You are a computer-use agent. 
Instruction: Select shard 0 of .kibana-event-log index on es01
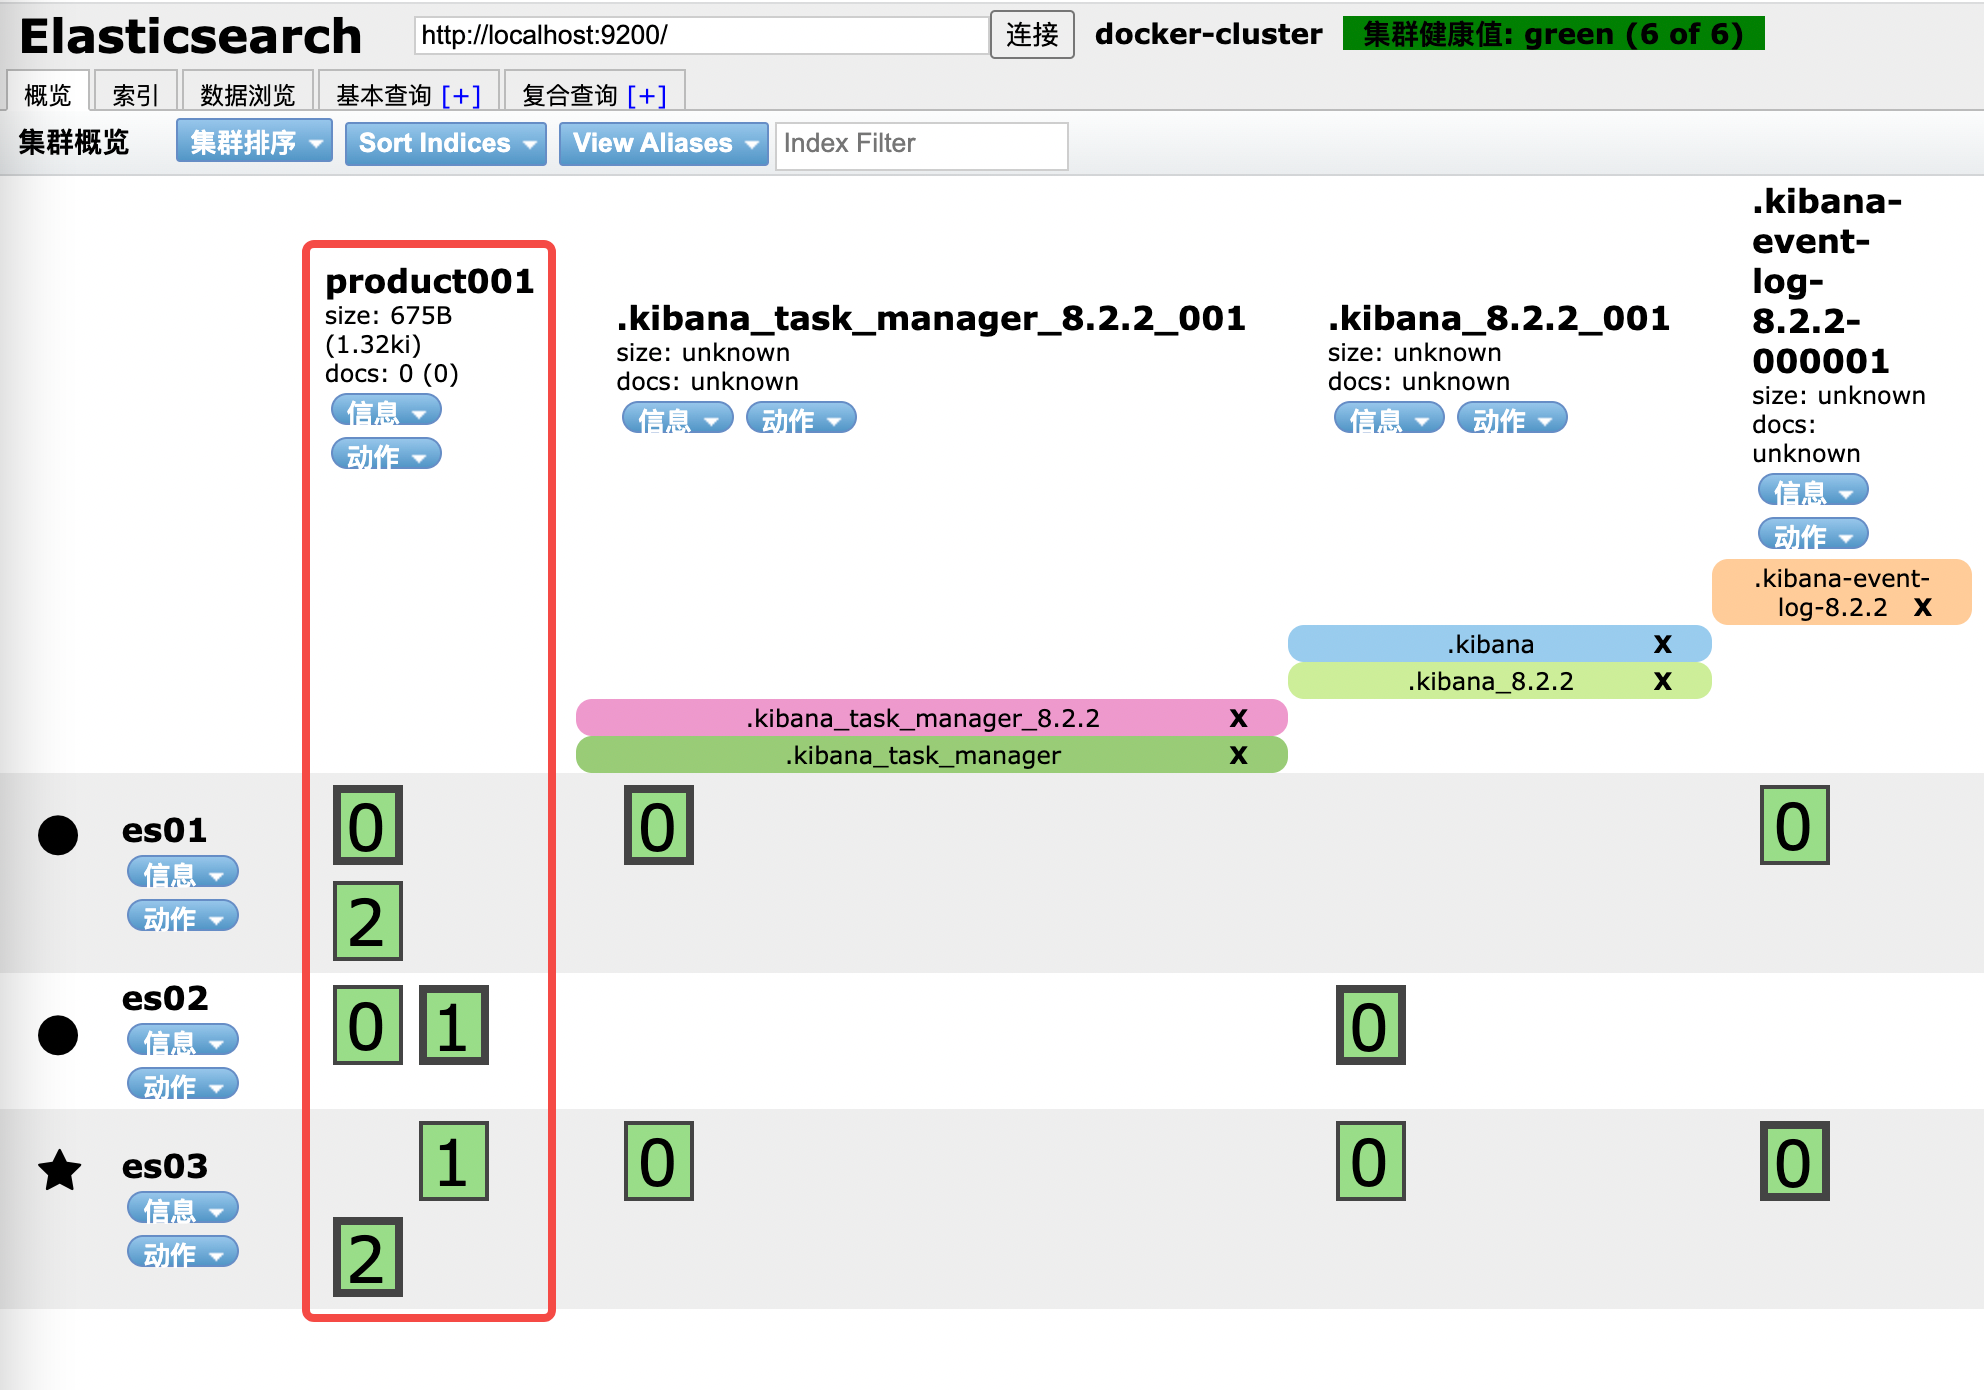[x=1795, y=825]
